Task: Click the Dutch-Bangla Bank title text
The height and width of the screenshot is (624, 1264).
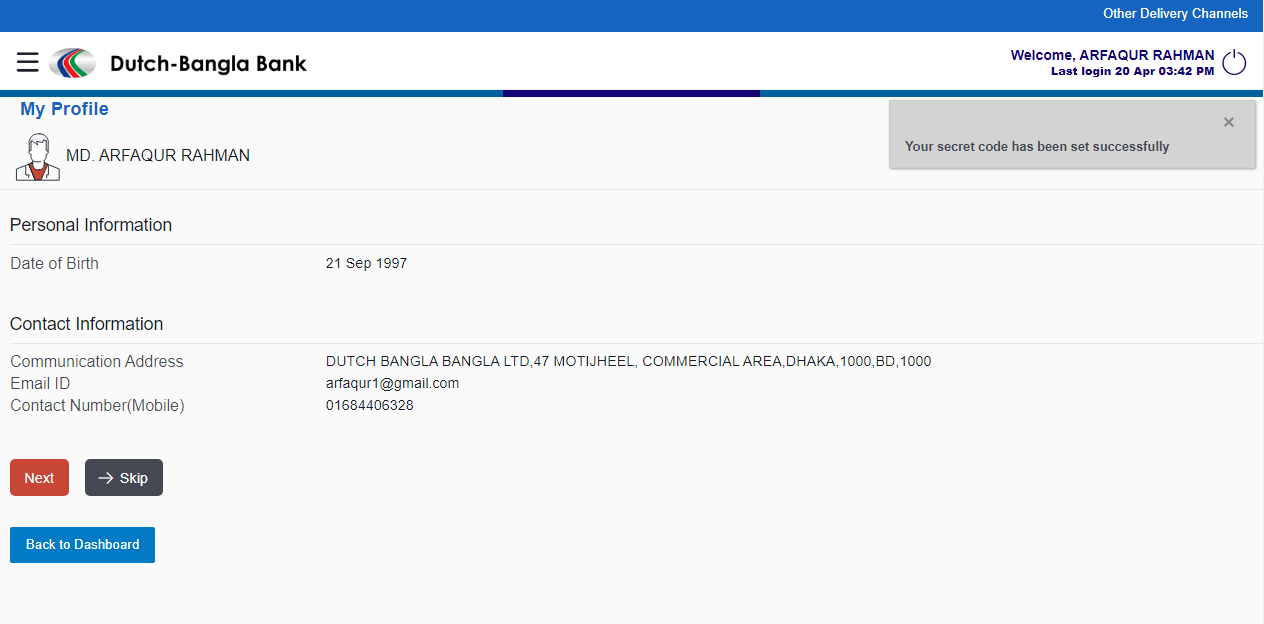Action: click(x=208, y=64)
